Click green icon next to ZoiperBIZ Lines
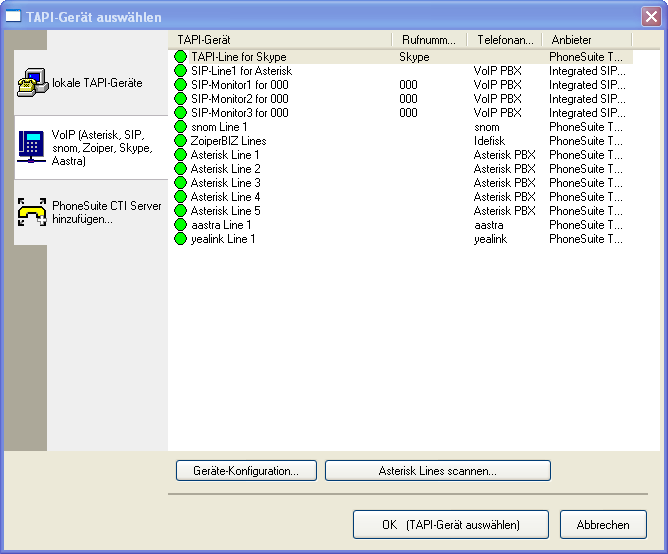Viewport: 668px width, 554px height. [181, 141]
